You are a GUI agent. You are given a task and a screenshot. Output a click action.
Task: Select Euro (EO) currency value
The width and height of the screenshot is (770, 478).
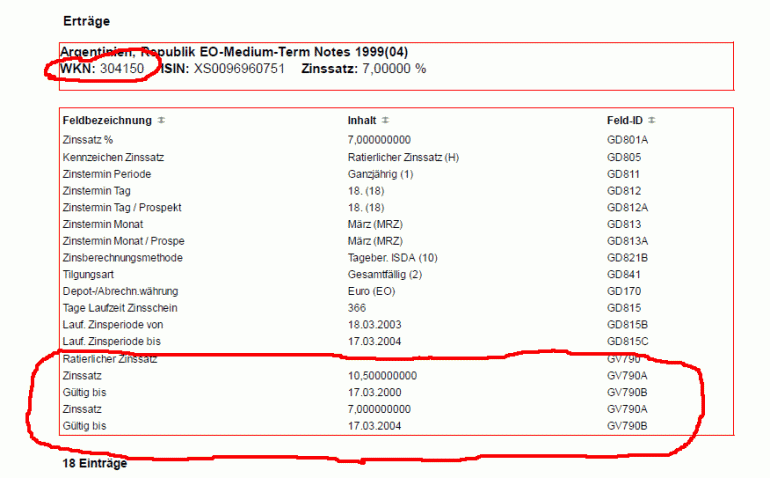pos(371,291)
